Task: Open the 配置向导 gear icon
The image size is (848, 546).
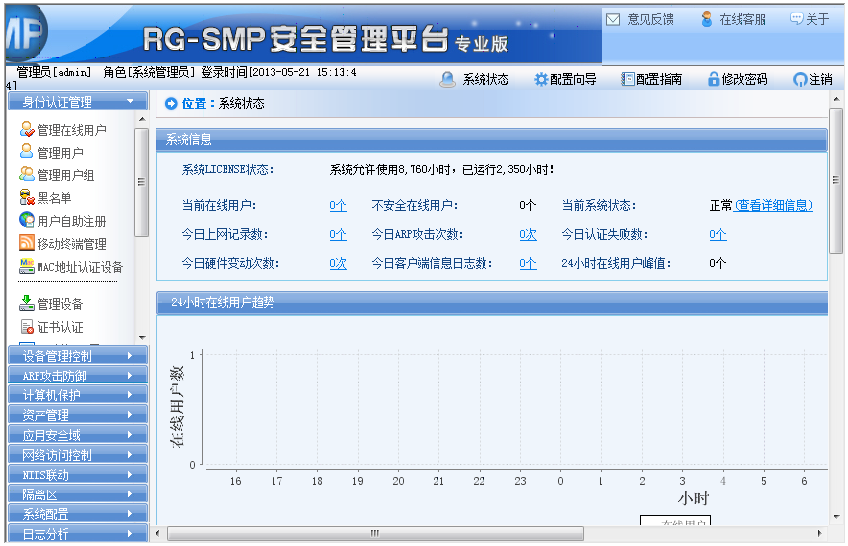Action: point(541,79)
